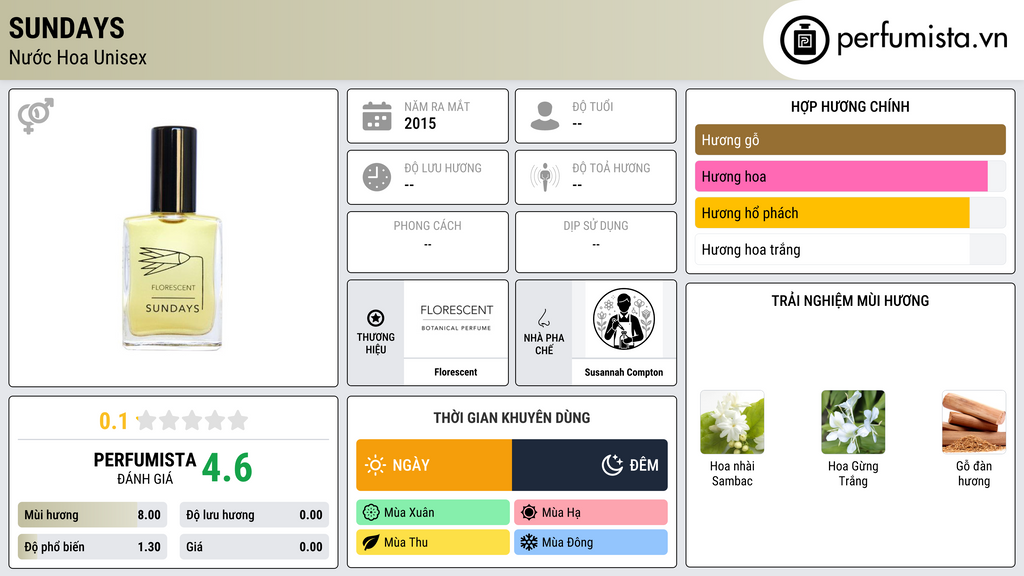Choose the Mùa Thu season tag
This screenshot has width=1024, height=576.
(x=433, y=542)
